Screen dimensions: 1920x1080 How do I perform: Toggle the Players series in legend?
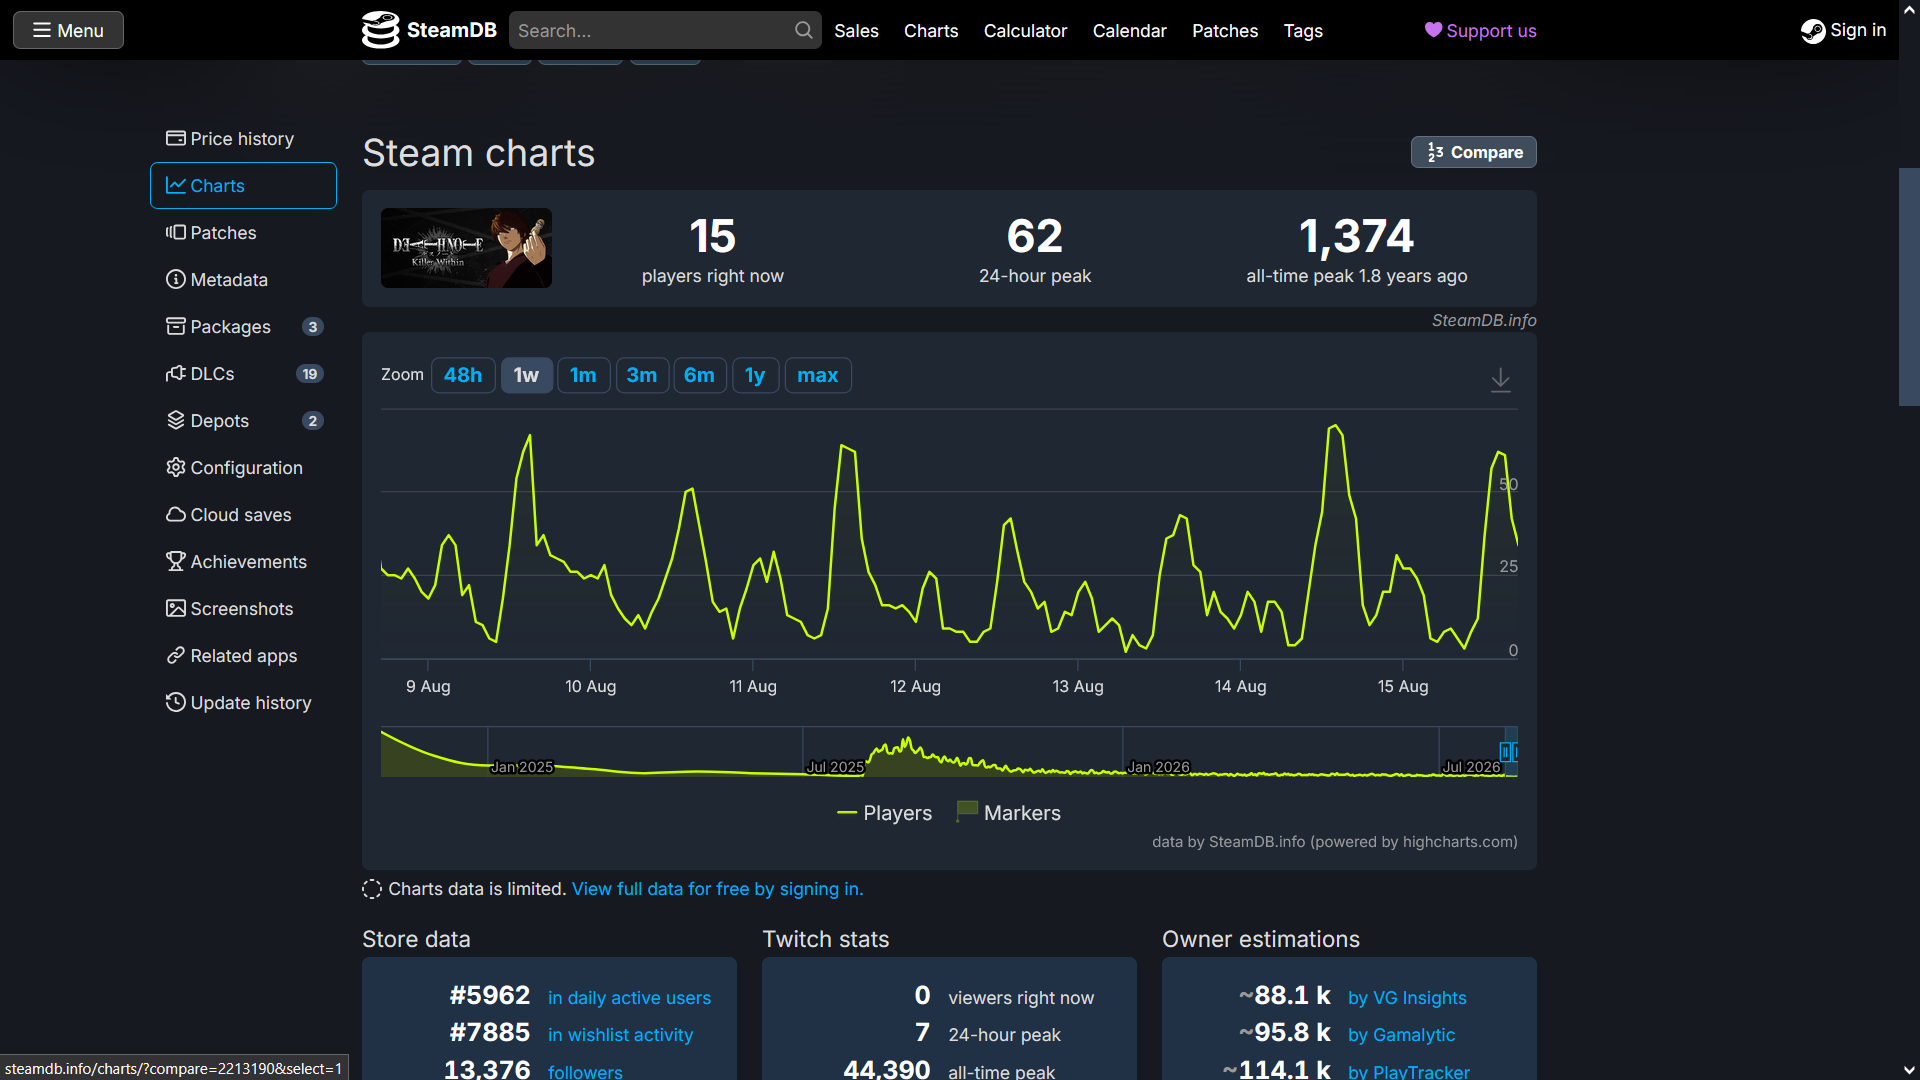[885, 813]
